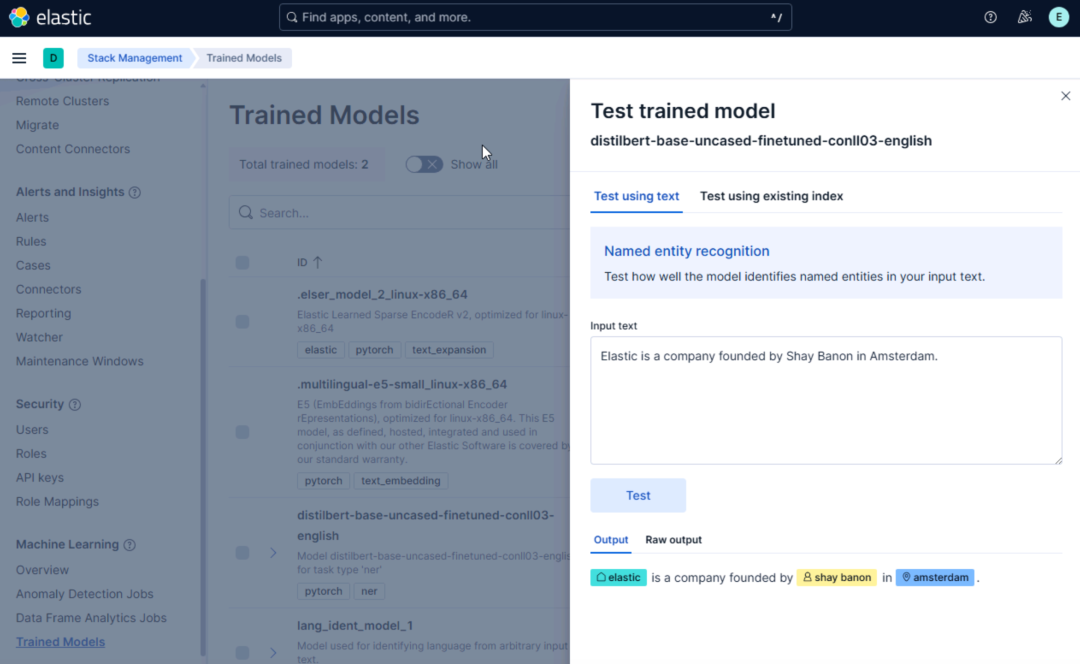Click the shay banon person entity badge

pyautogui.click(x=837, y=577)
